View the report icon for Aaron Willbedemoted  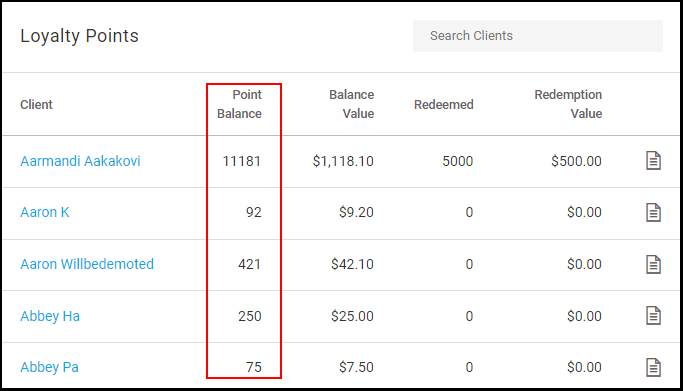coord(653,264)
